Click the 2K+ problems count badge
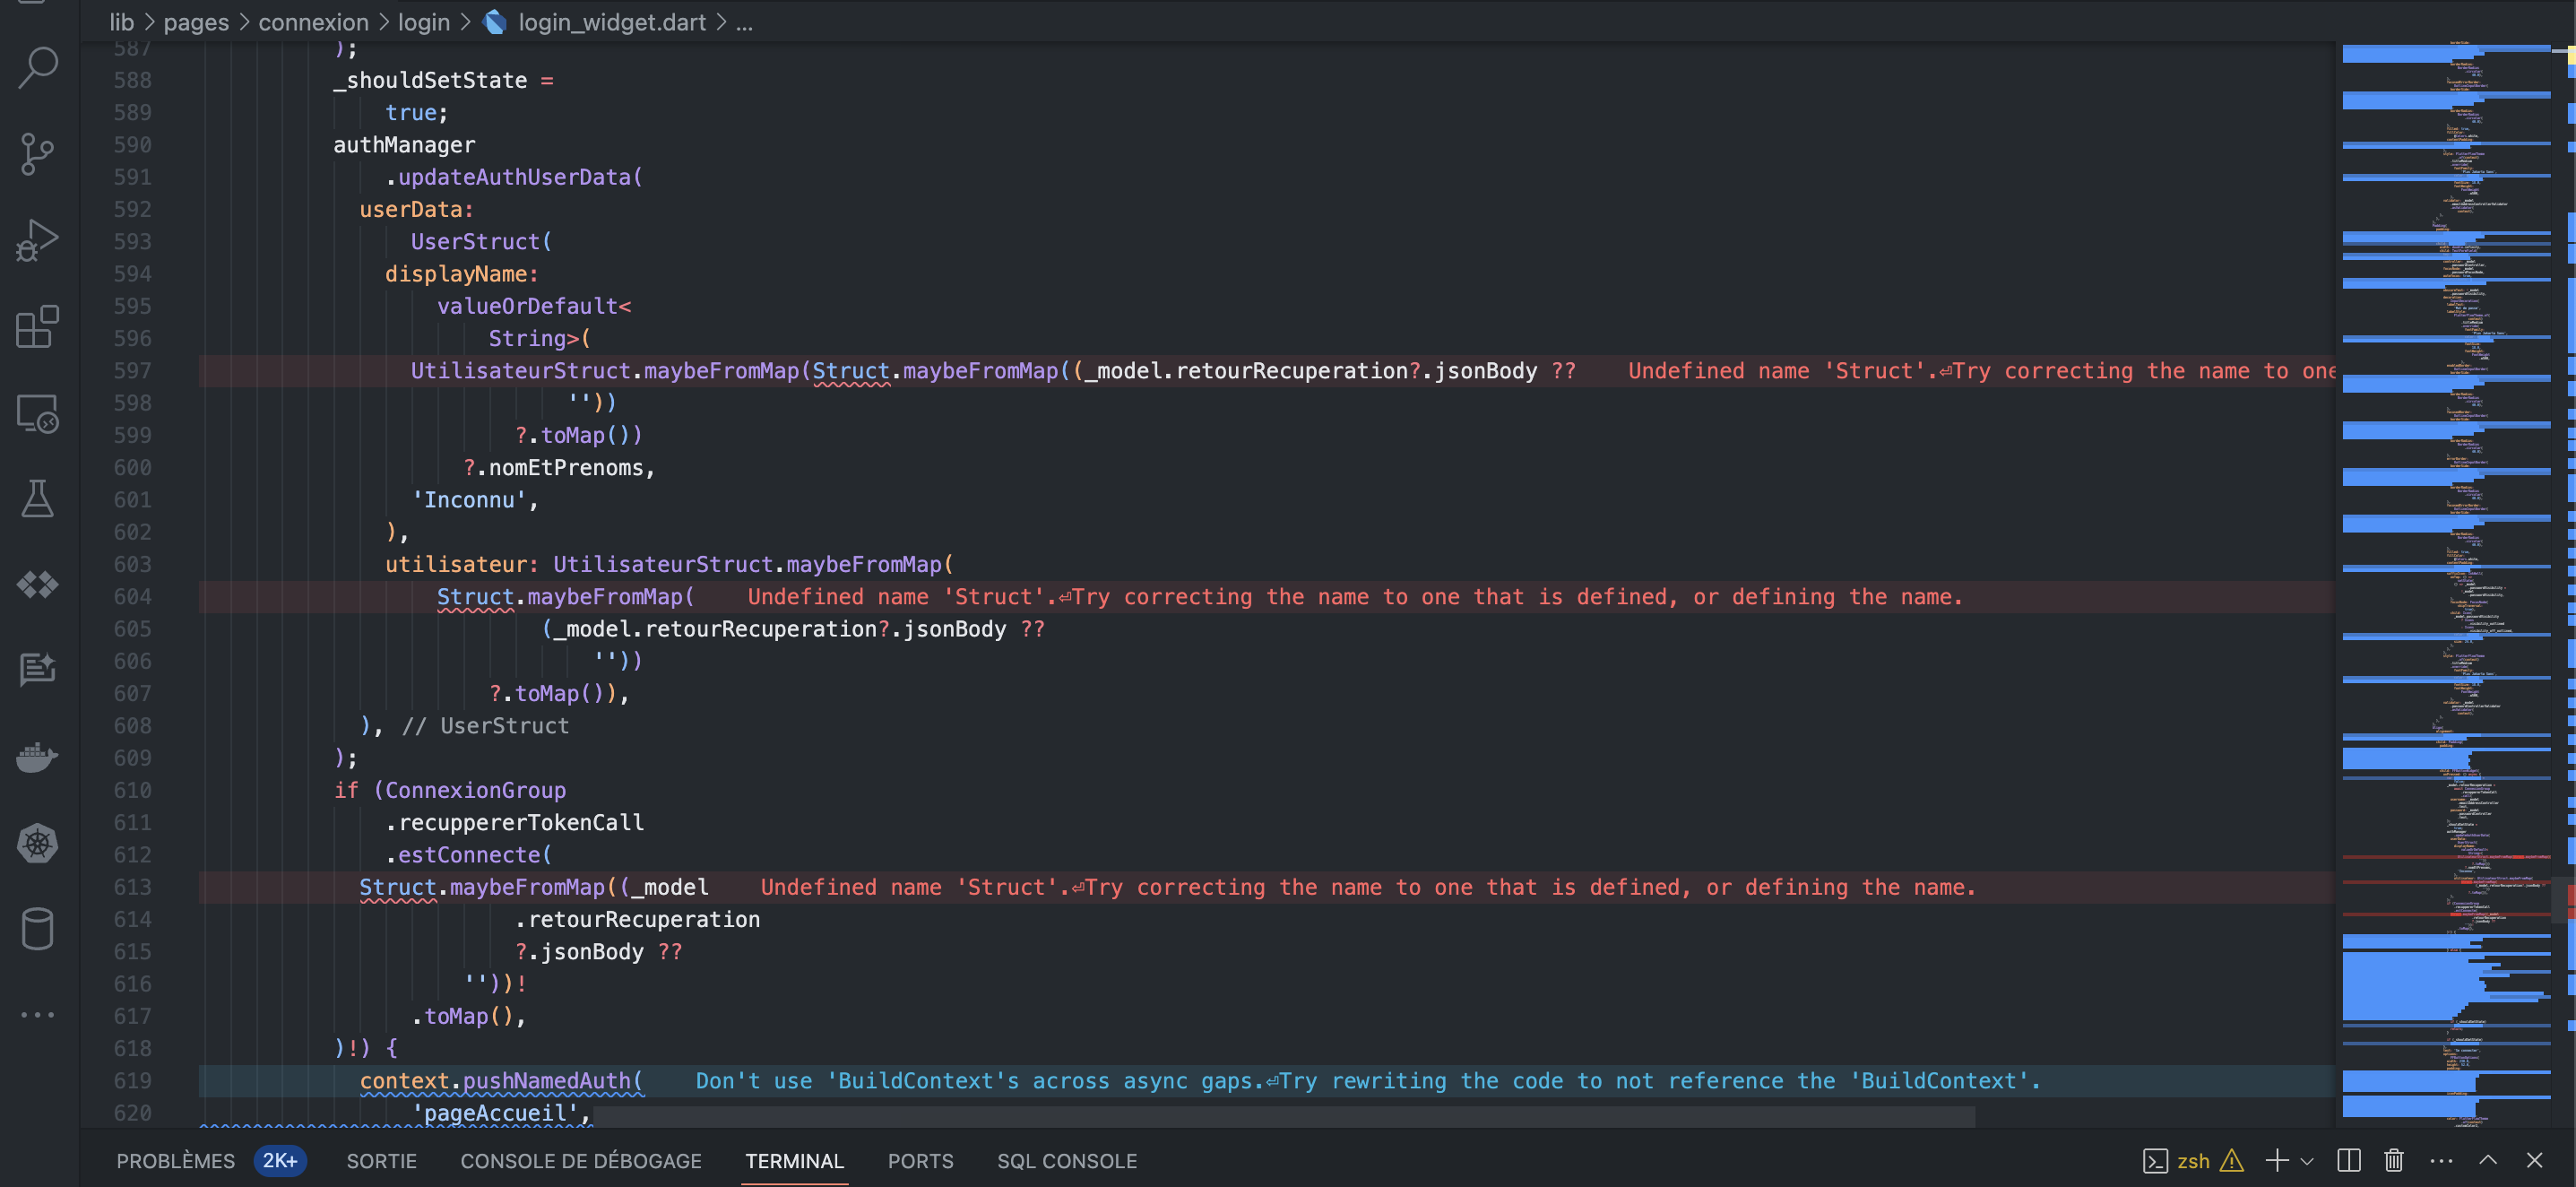The height and width of the screenshot is (1187, 2576). tap(280, 1161)
